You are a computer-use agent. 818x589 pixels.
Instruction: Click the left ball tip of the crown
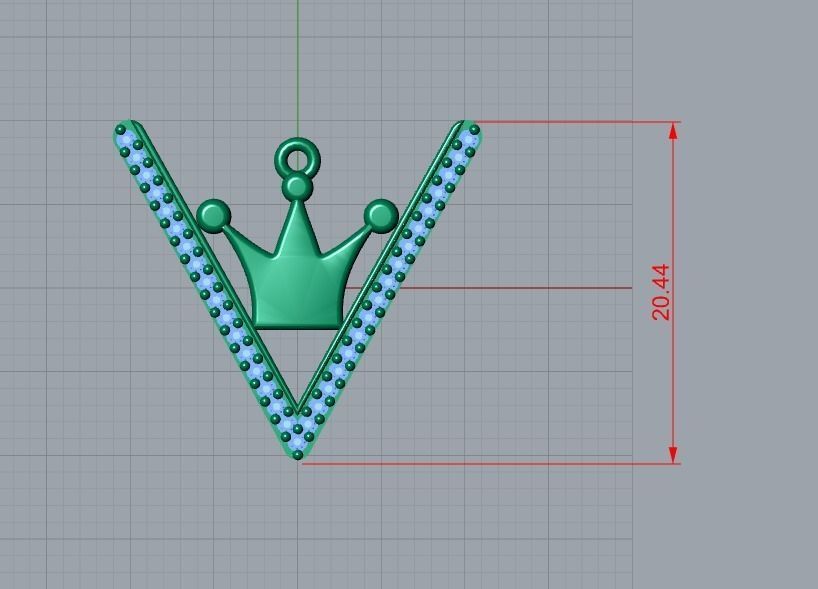[213, 215]
